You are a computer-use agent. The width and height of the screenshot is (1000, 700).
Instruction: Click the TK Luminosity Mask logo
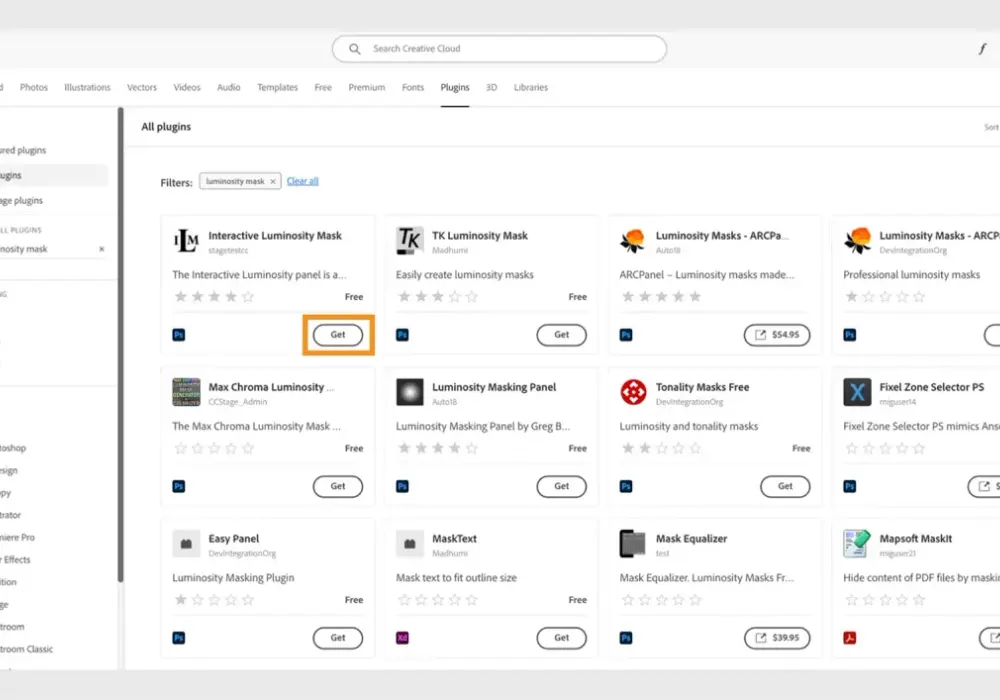409,241
